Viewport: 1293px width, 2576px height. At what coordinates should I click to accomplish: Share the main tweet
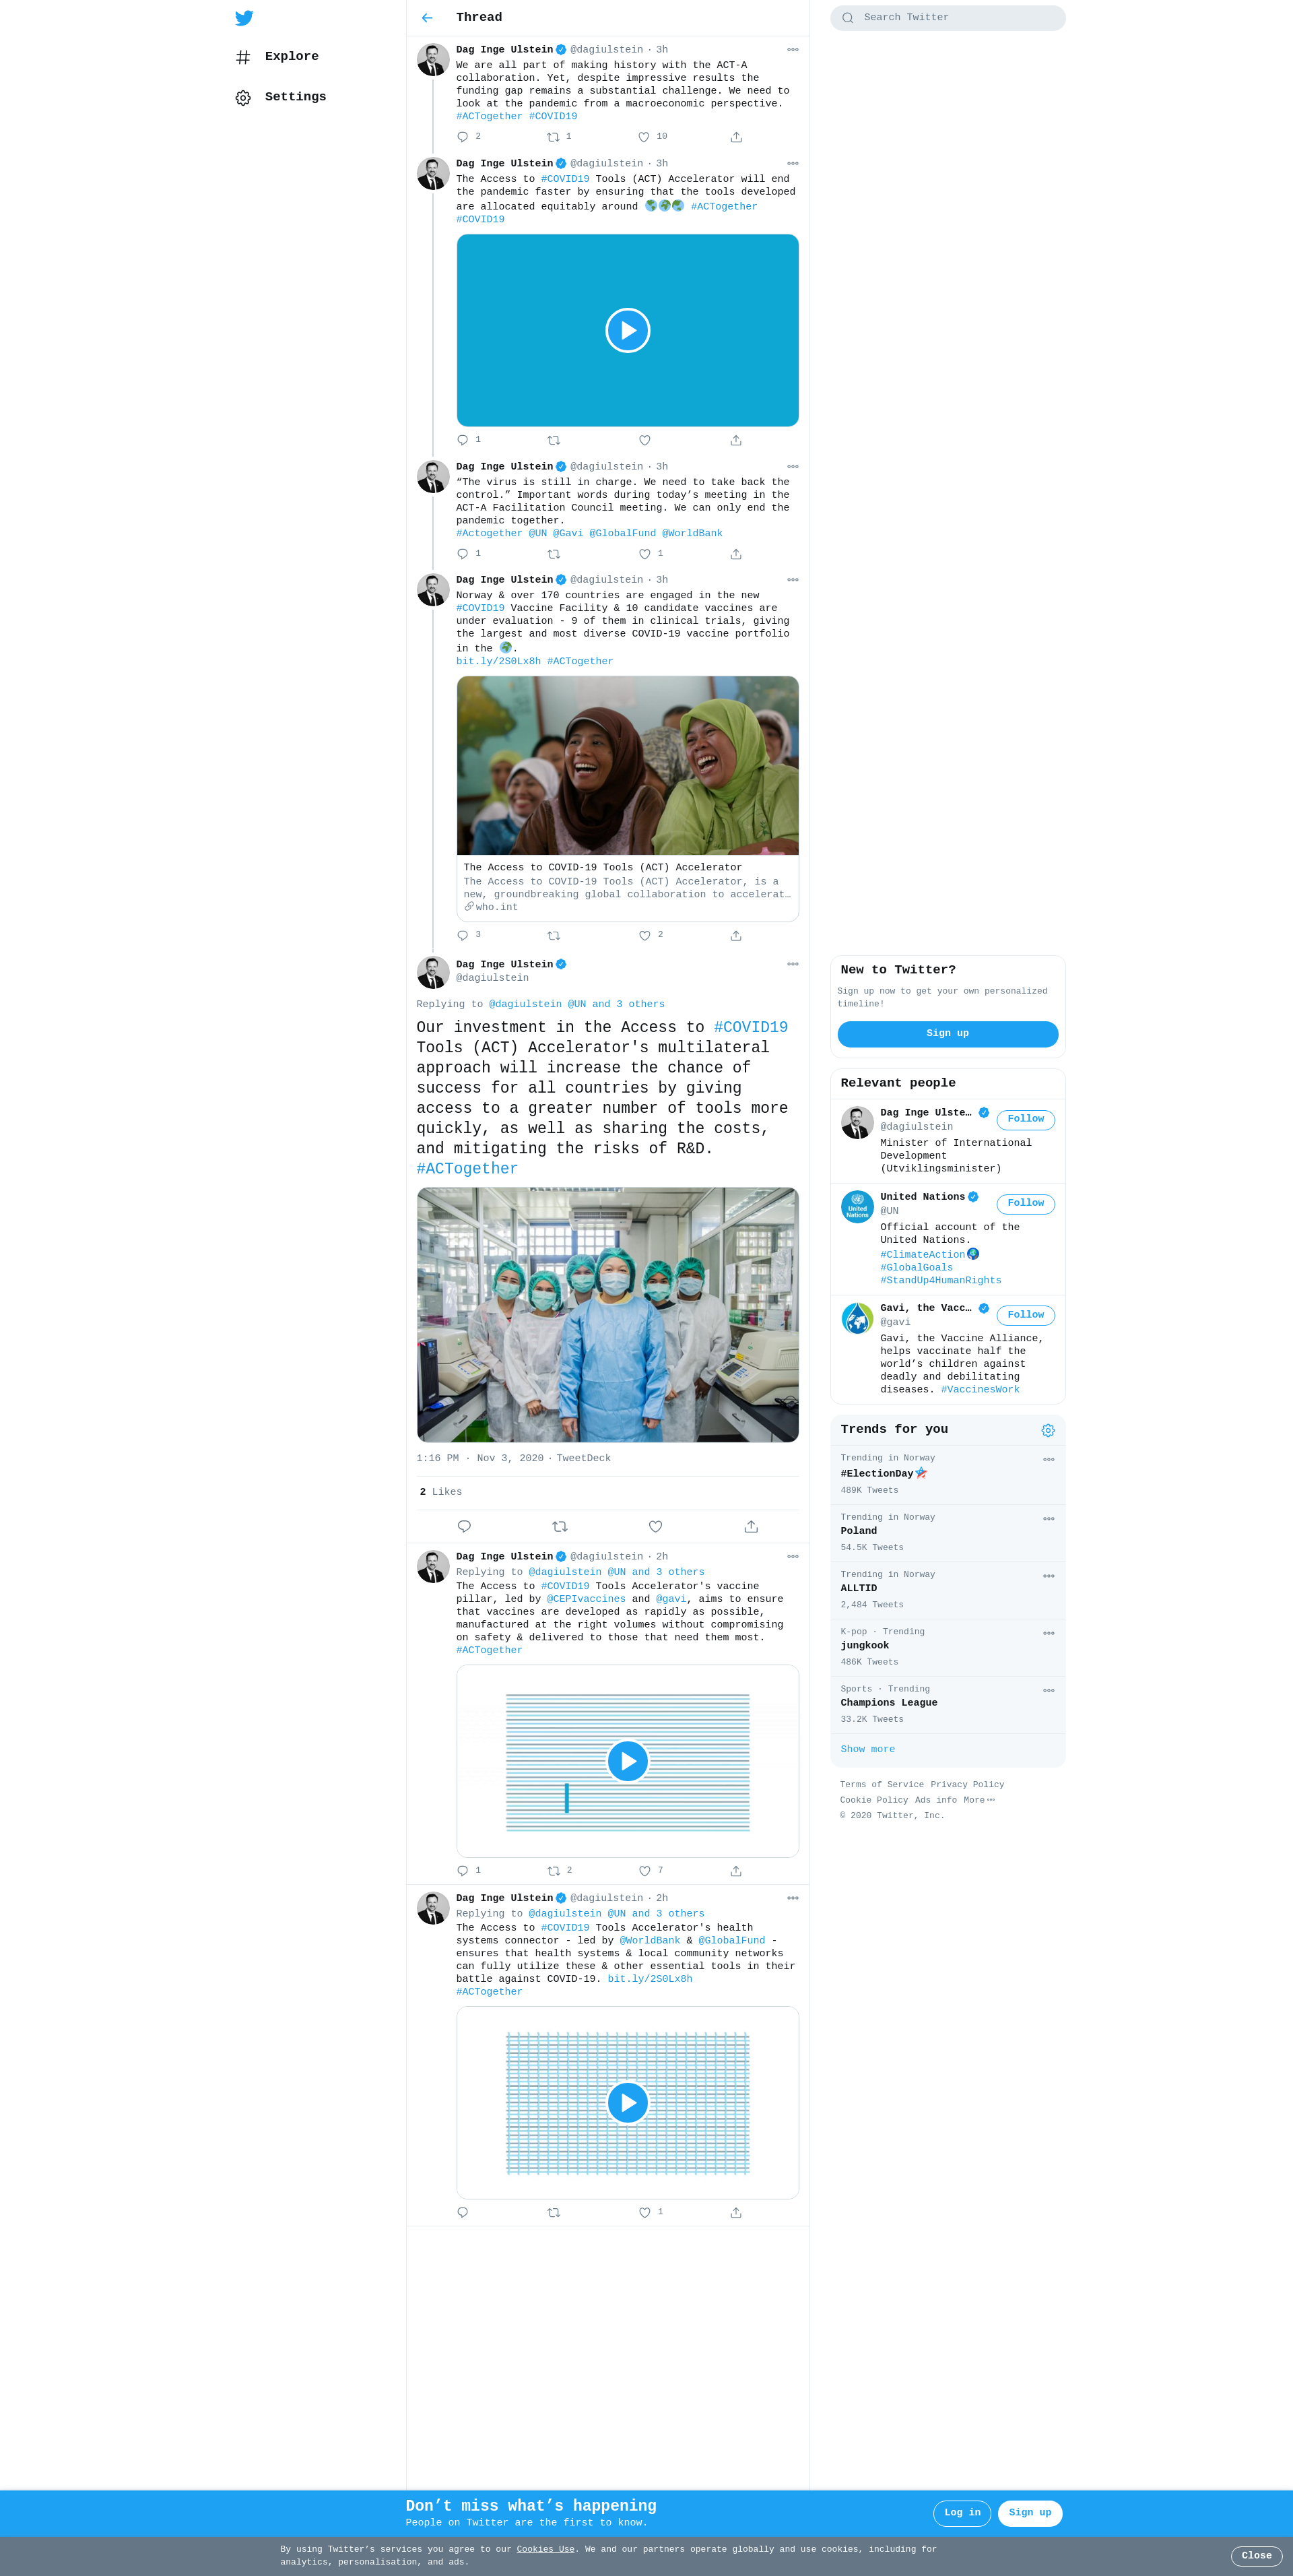(751, 1526)
